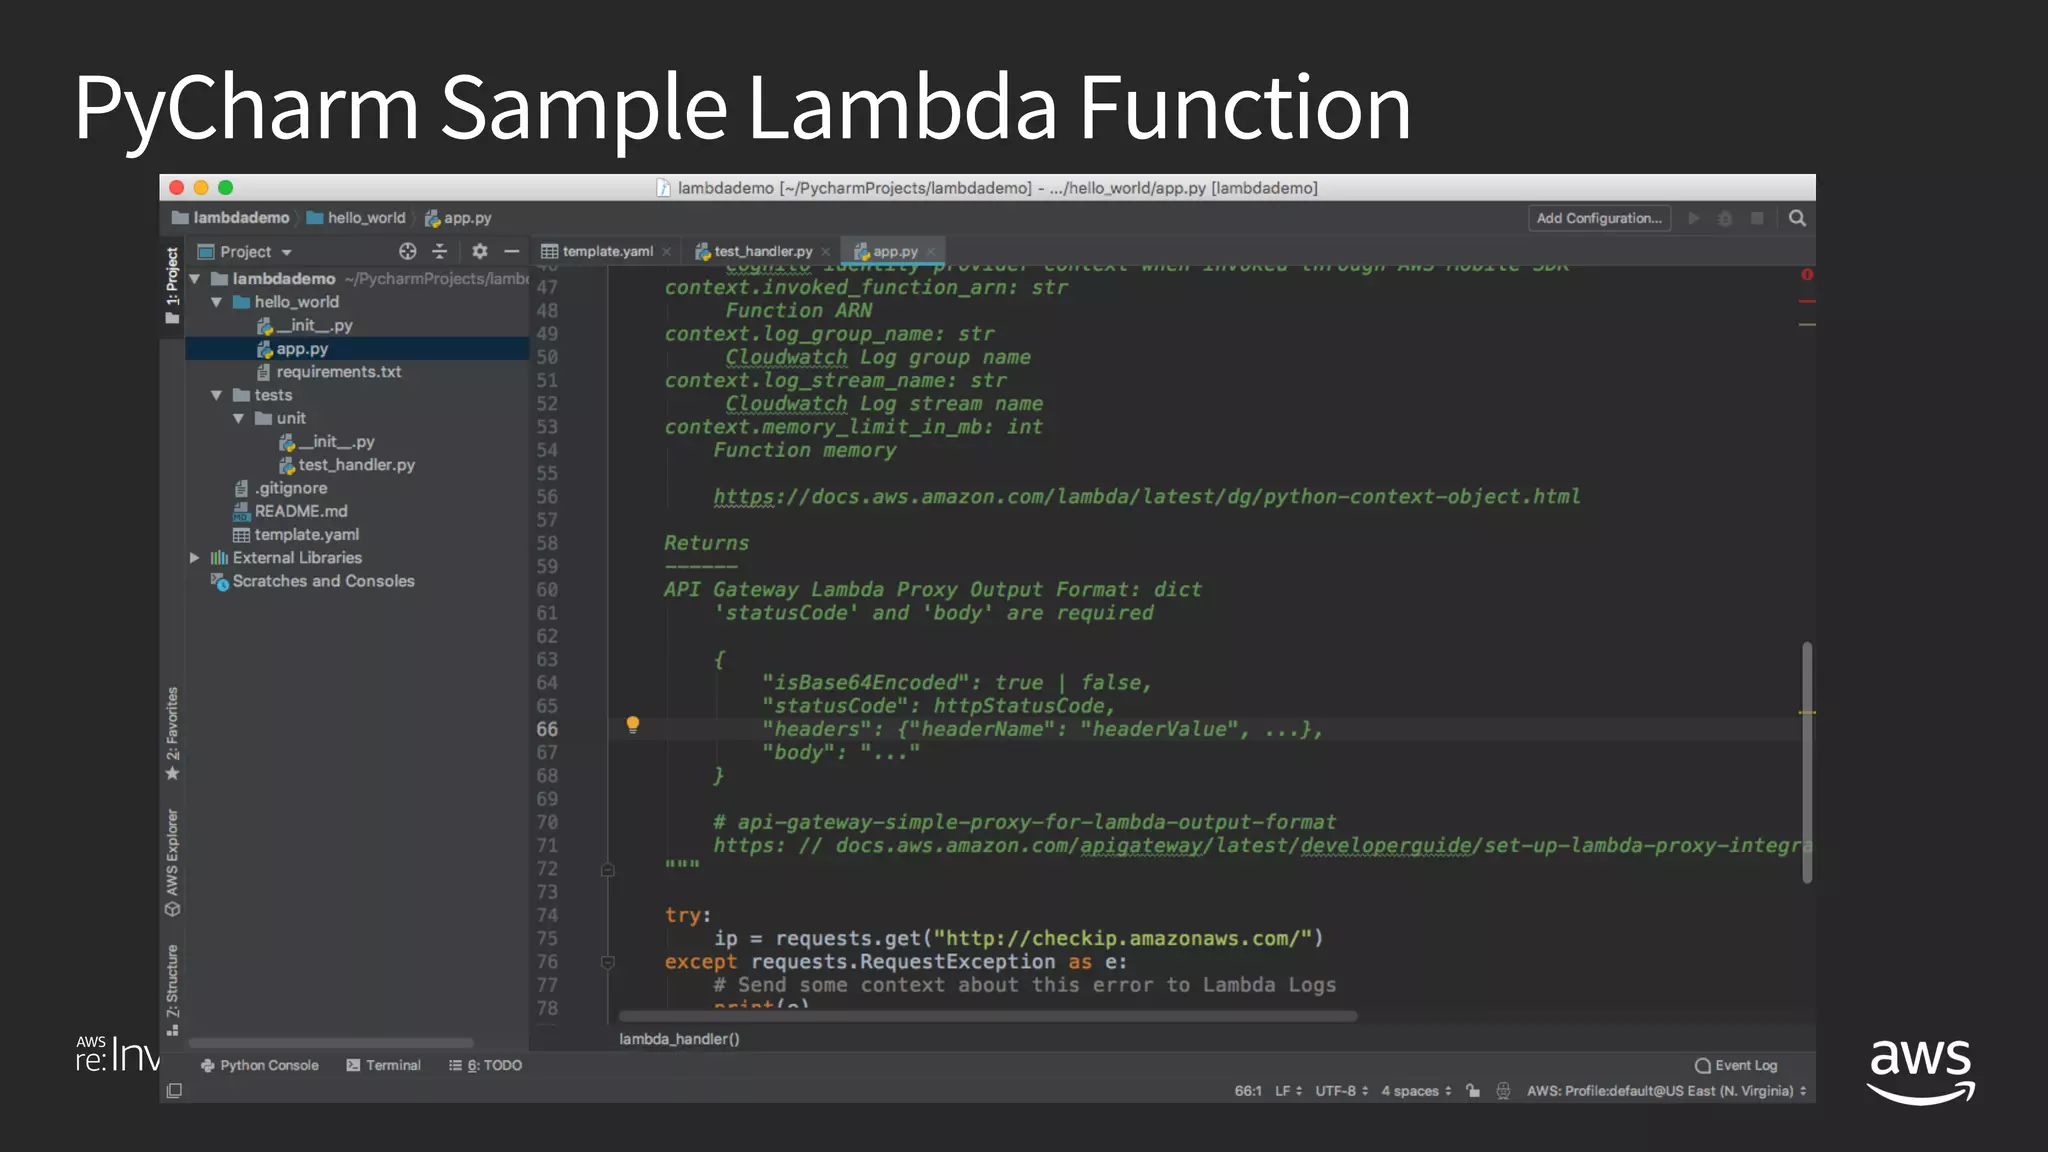Switch to the template.yaml tab
Image resolution: width=2048 pixels, height=1152 pixels.
[x=606, y=251]
